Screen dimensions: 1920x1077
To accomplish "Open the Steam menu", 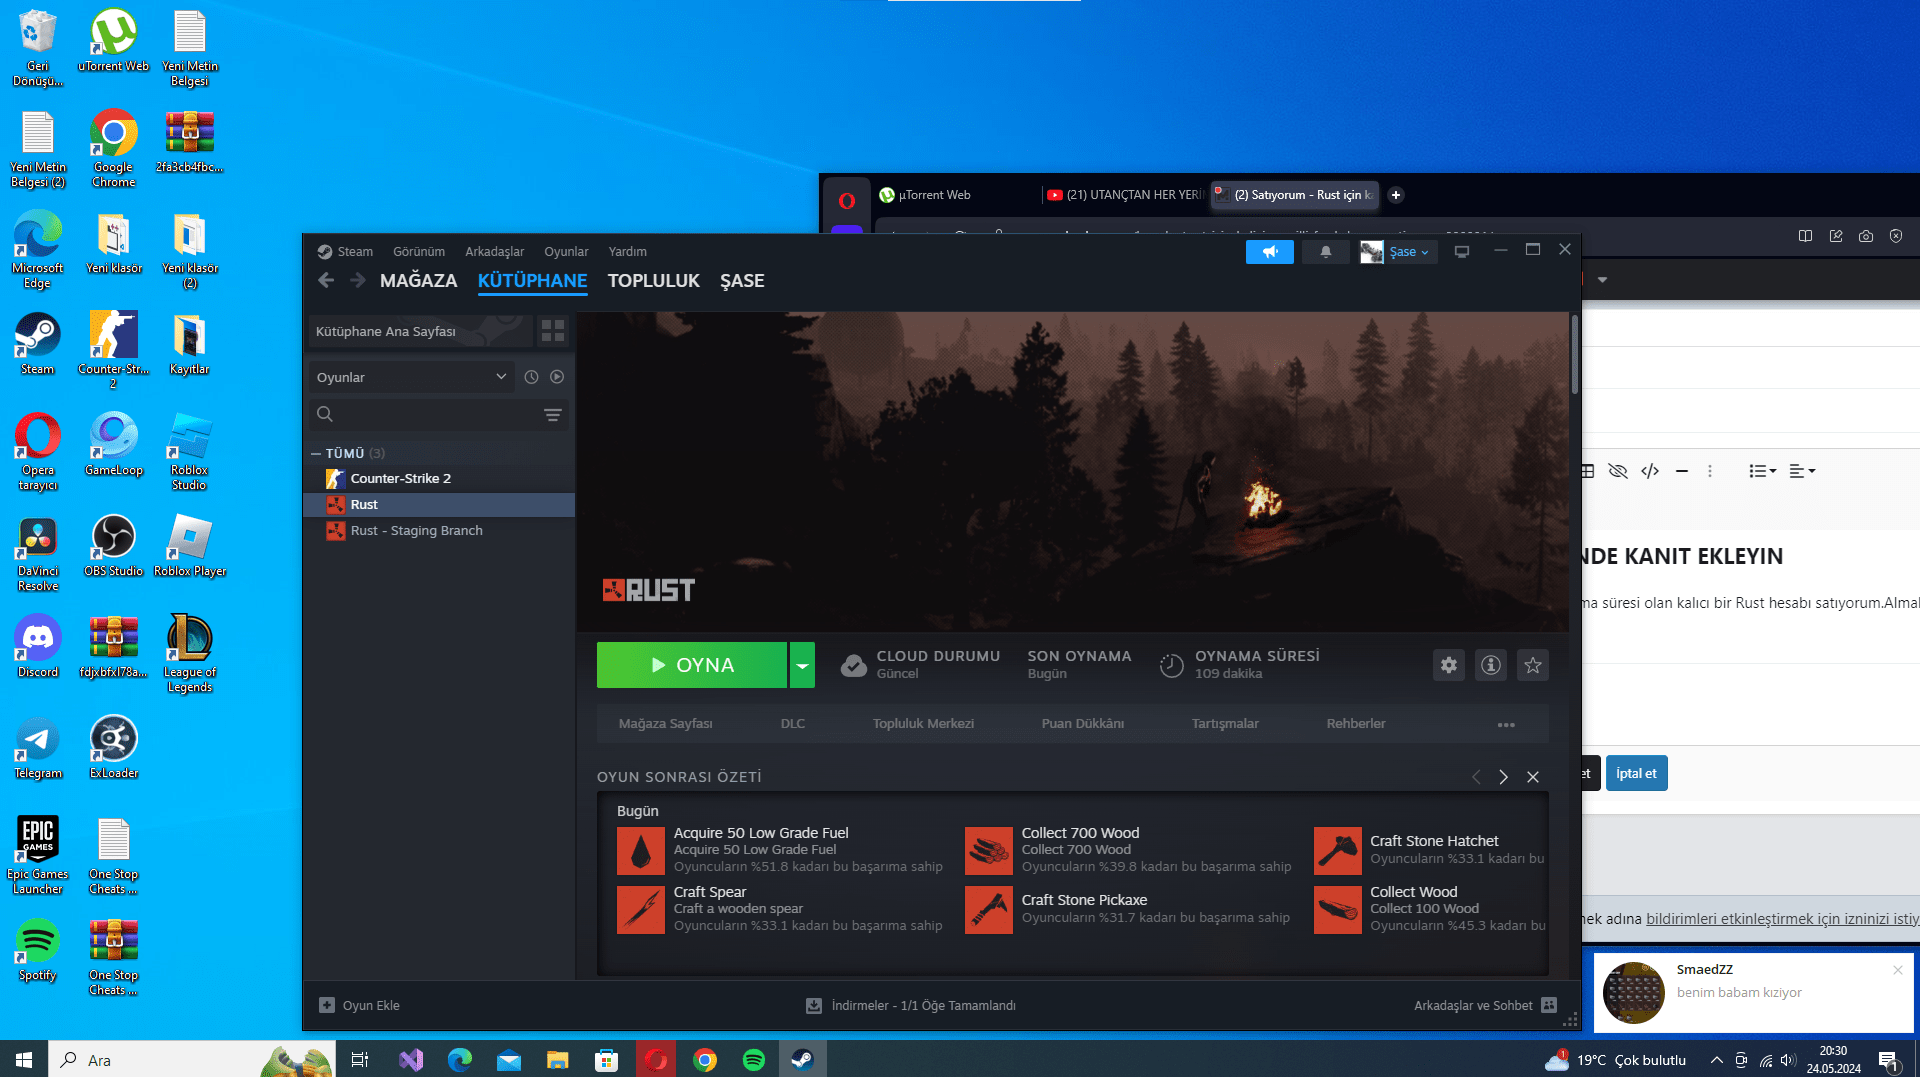I will [x=355, y=252].
